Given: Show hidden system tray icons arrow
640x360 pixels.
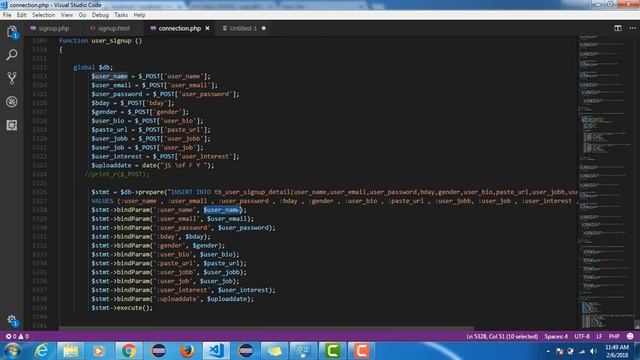Looking at the screenshot, I should 548,351.
